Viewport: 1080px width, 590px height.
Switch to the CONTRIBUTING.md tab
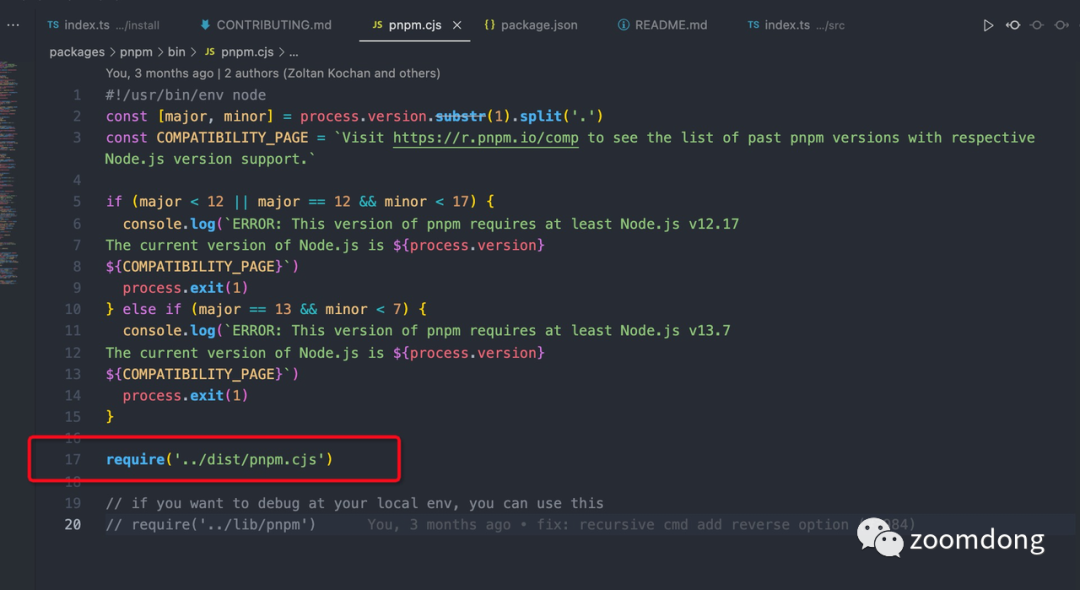click(x=266, y=25)
